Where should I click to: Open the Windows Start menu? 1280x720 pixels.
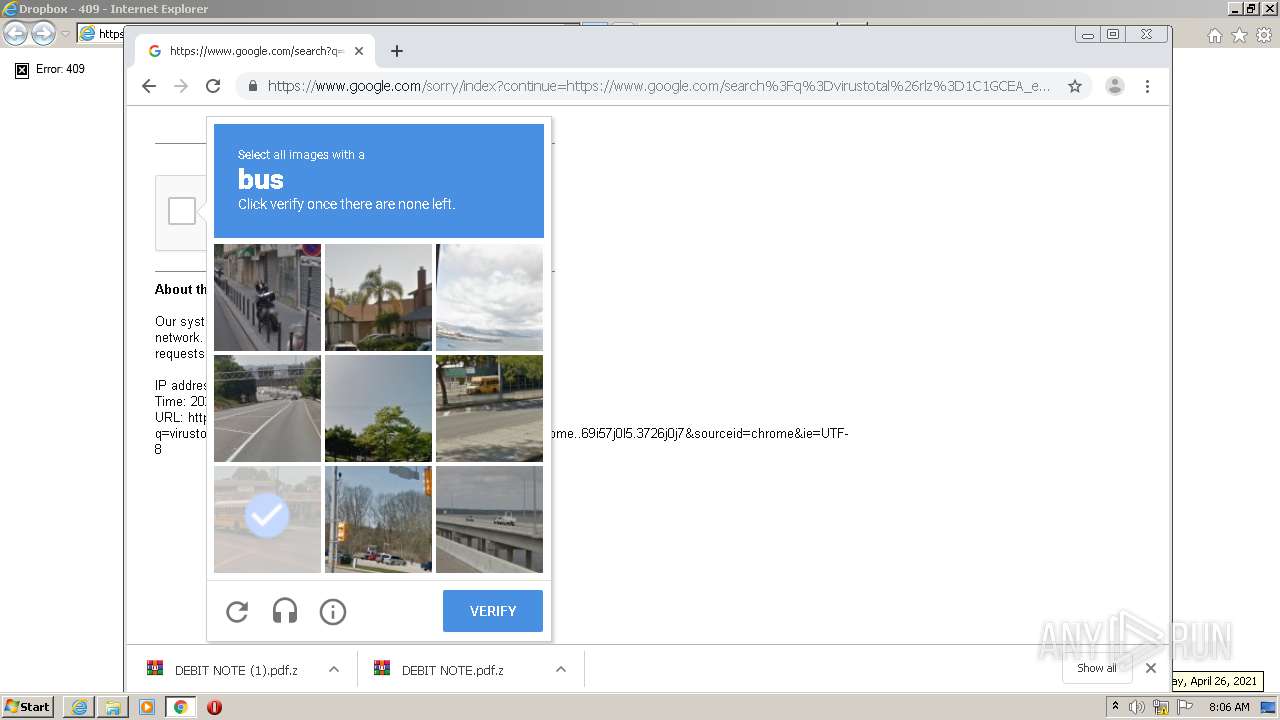point(28,707)
